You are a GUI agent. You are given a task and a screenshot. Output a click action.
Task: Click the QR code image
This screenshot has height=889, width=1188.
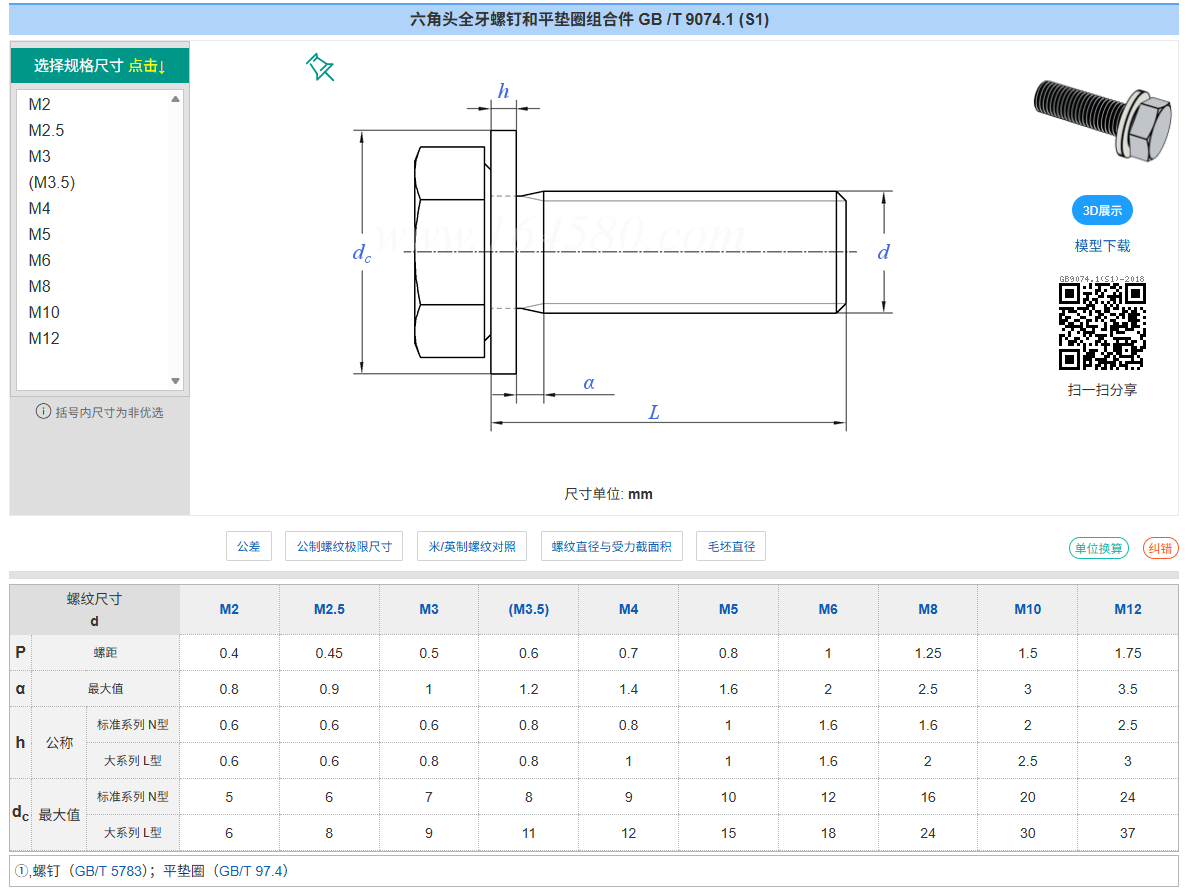click(1102, 326)
